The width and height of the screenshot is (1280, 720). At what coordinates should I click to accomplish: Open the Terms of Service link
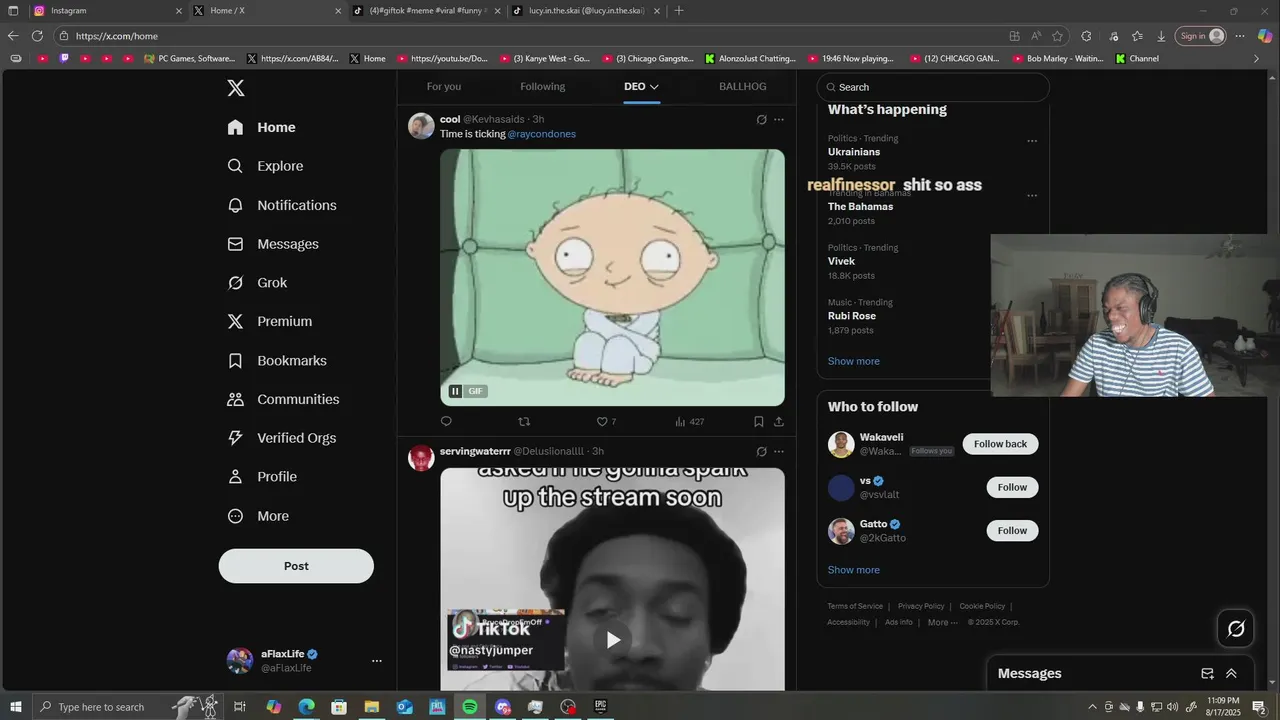855,606
